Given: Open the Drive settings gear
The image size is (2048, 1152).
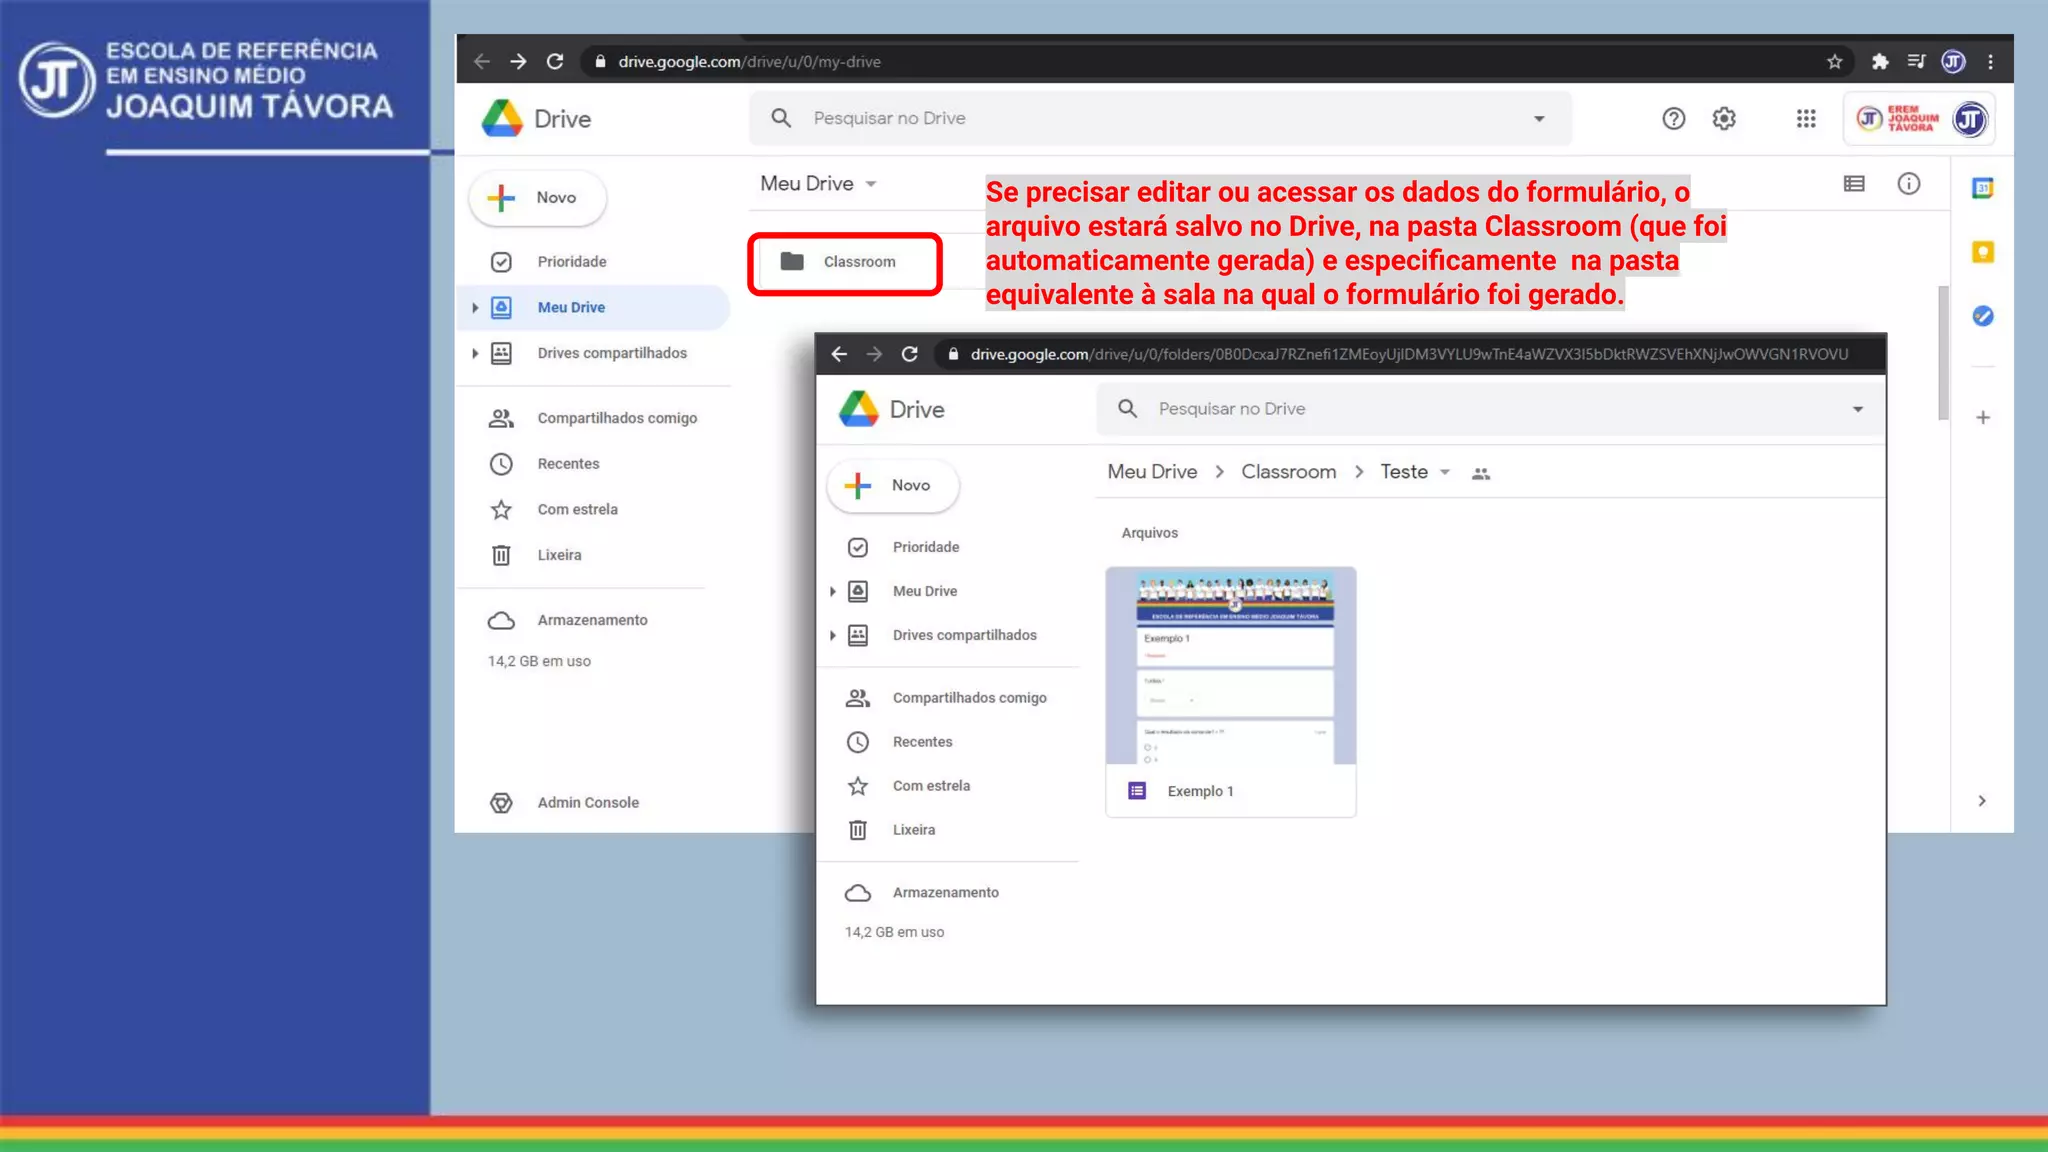Looking at the screenshot, I should 1724,119.
